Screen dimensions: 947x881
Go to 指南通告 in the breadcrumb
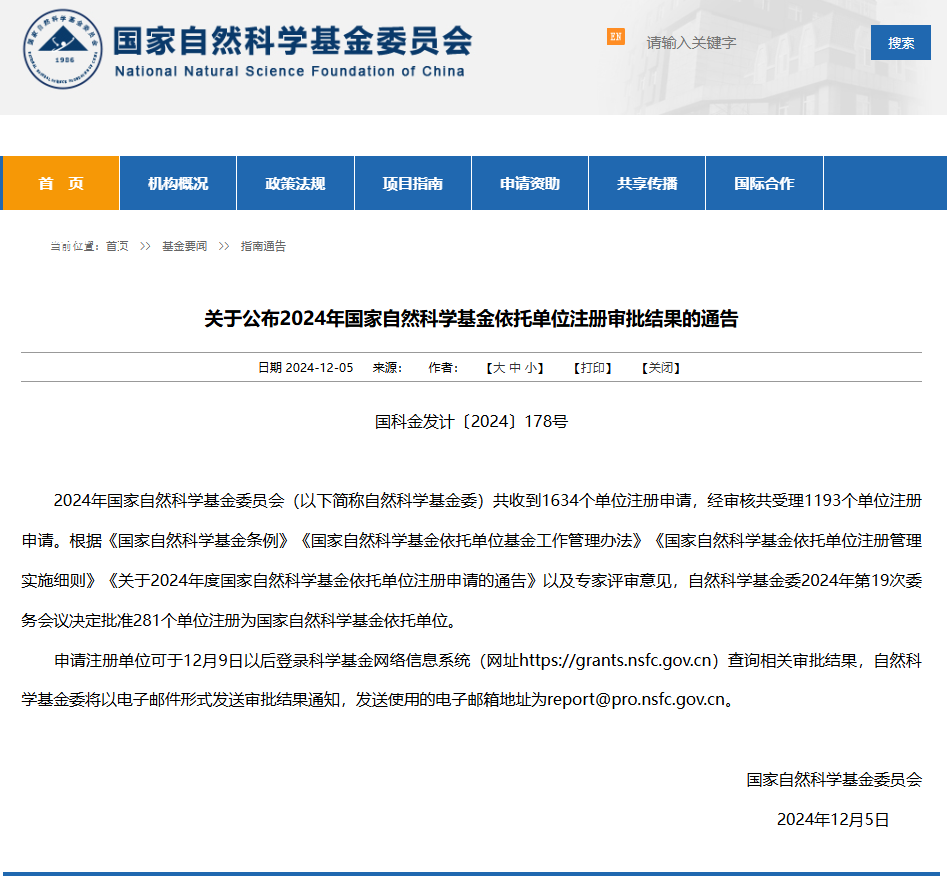(263, 246)
